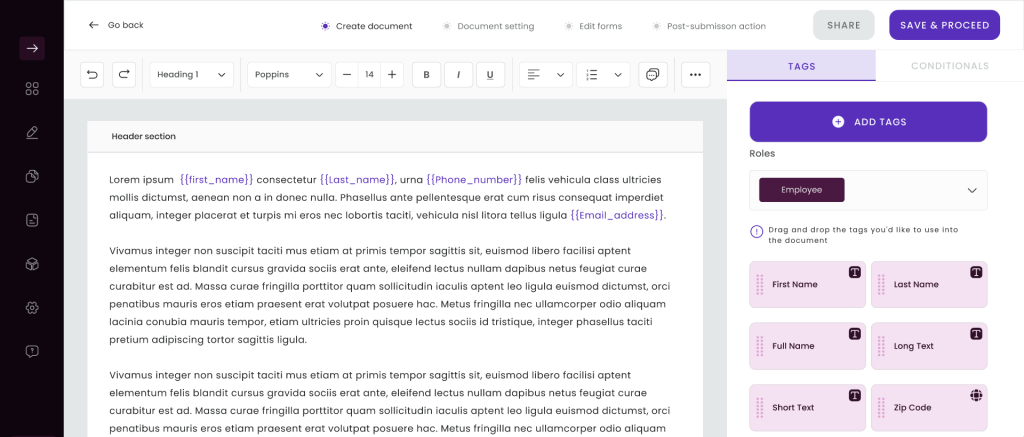Grab the drag handle on Long Text tag

coord(881,346)
